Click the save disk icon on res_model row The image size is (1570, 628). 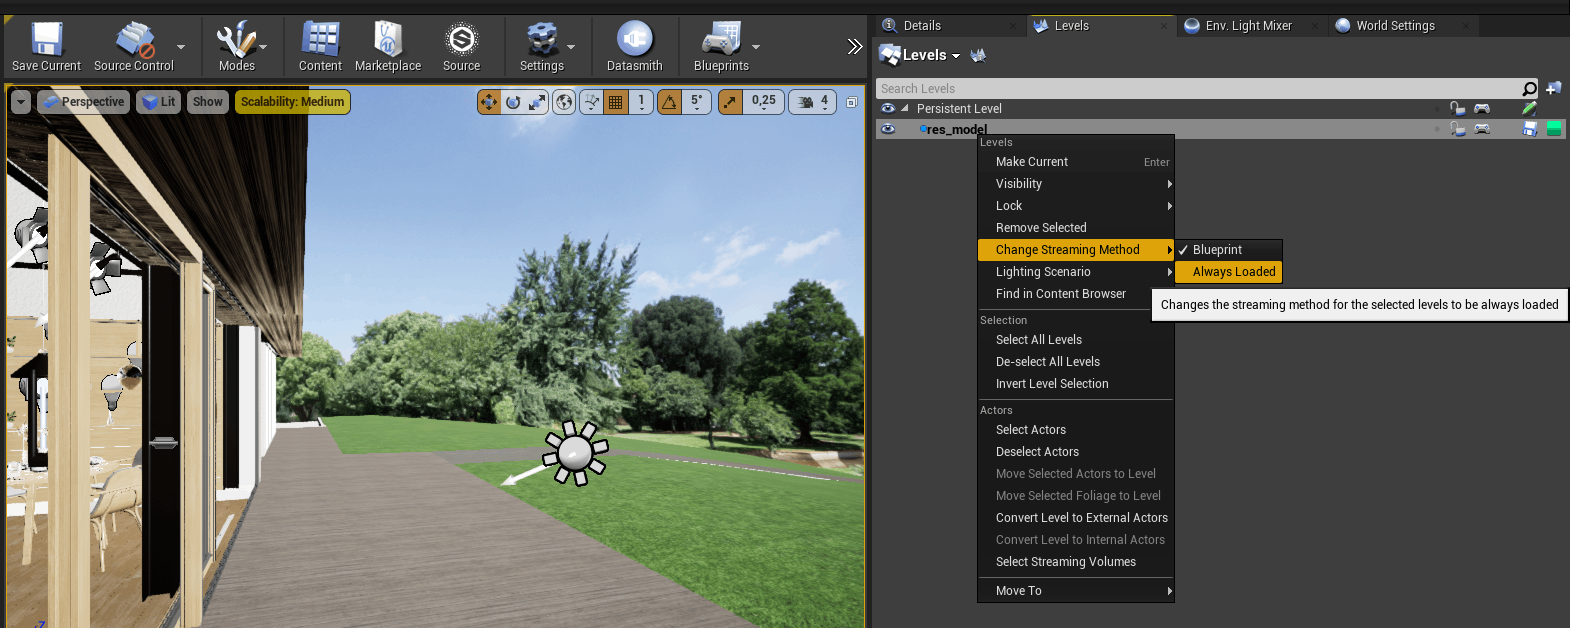[1530, 129]
